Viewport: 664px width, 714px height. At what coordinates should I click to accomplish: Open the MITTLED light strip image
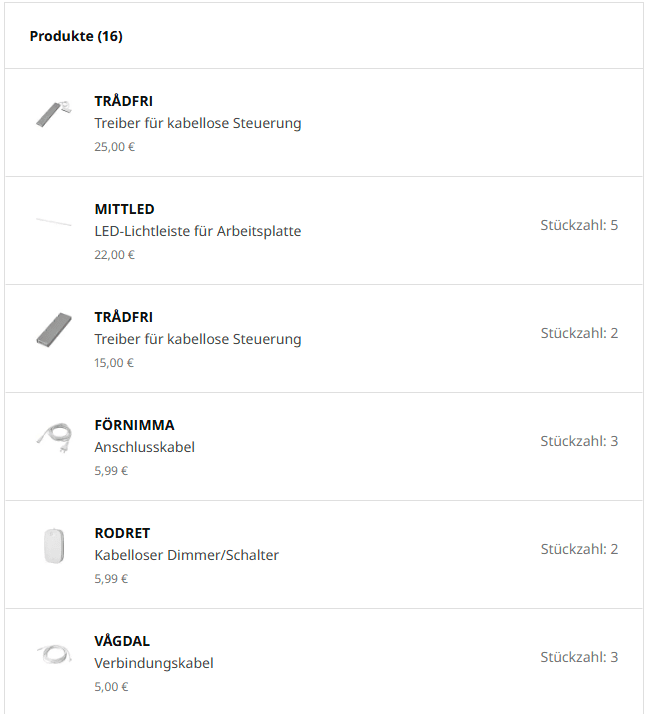(54, 222)
